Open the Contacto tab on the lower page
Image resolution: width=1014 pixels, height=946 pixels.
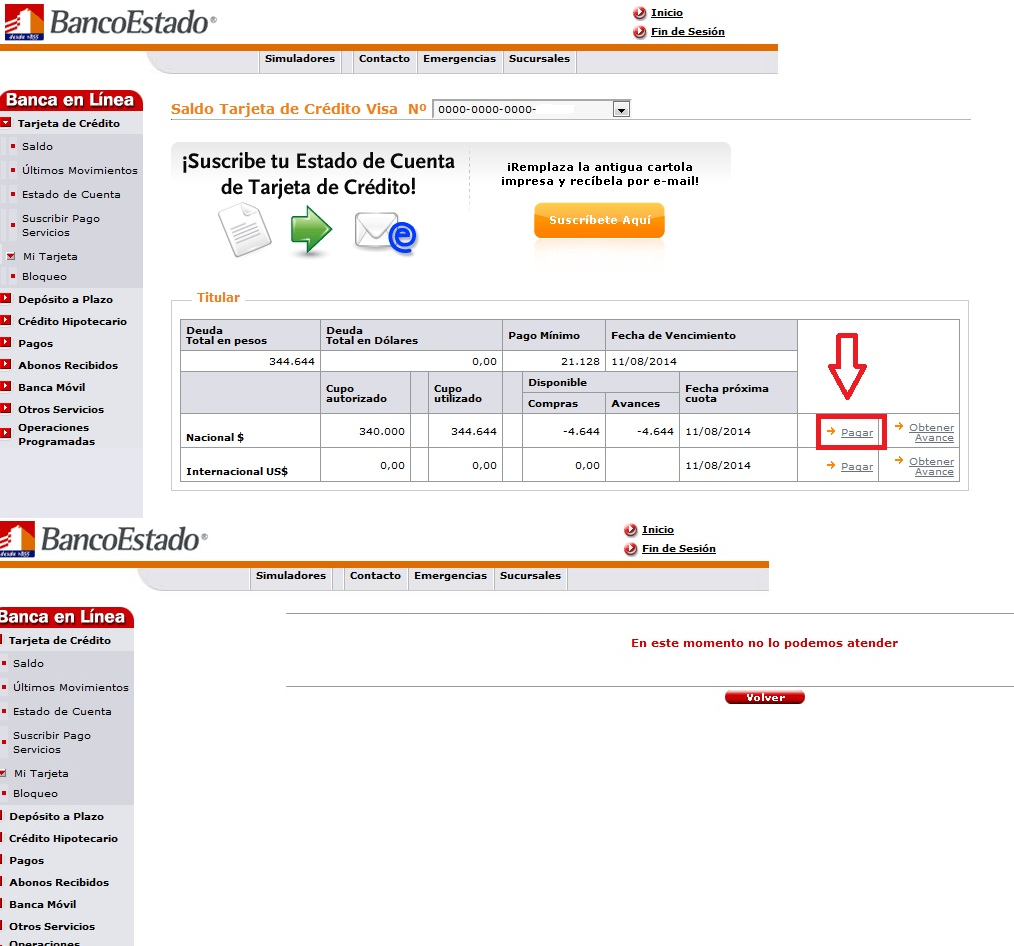point(375,576)
